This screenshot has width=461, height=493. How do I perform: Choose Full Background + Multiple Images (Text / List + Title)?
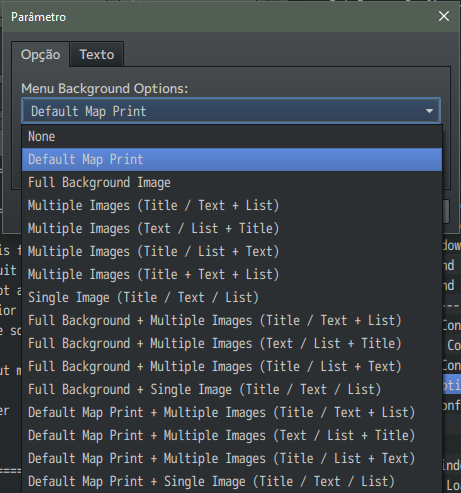232,344
